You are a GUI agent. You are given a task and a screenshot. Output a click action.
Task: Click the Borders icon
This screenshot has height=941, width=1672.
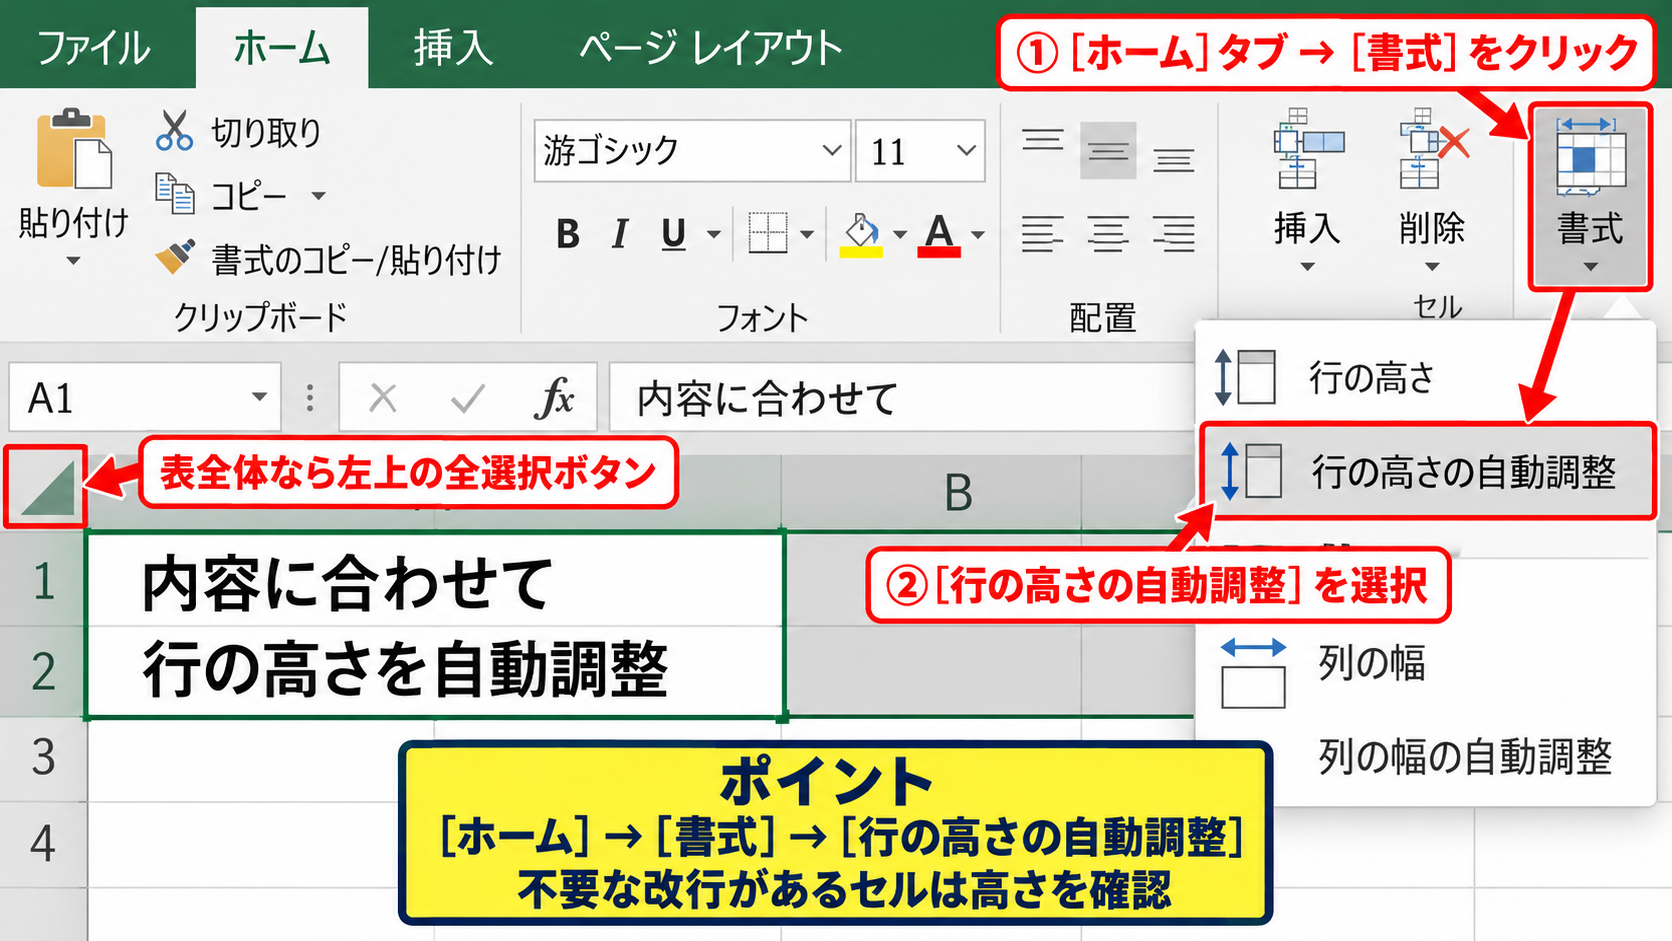coord(768,233)
